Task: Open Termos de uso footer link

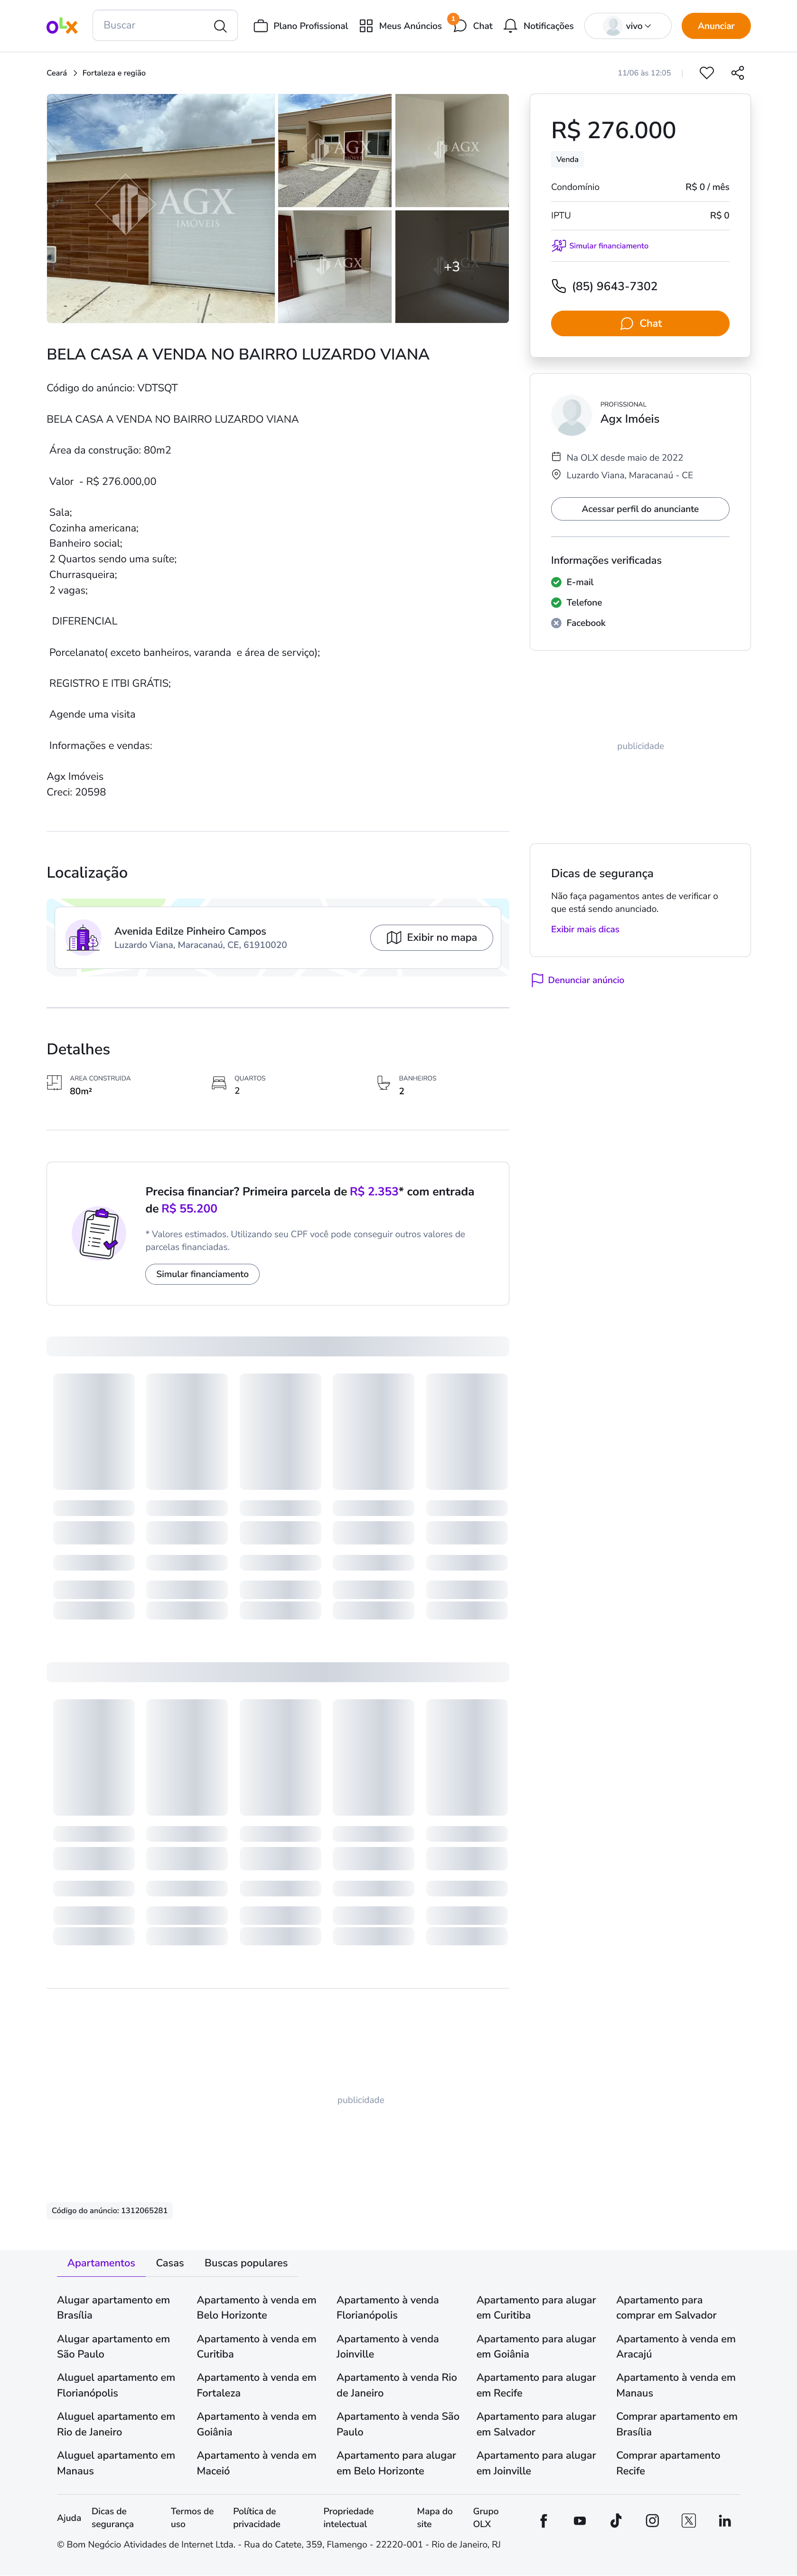Action: (192, 2518)
